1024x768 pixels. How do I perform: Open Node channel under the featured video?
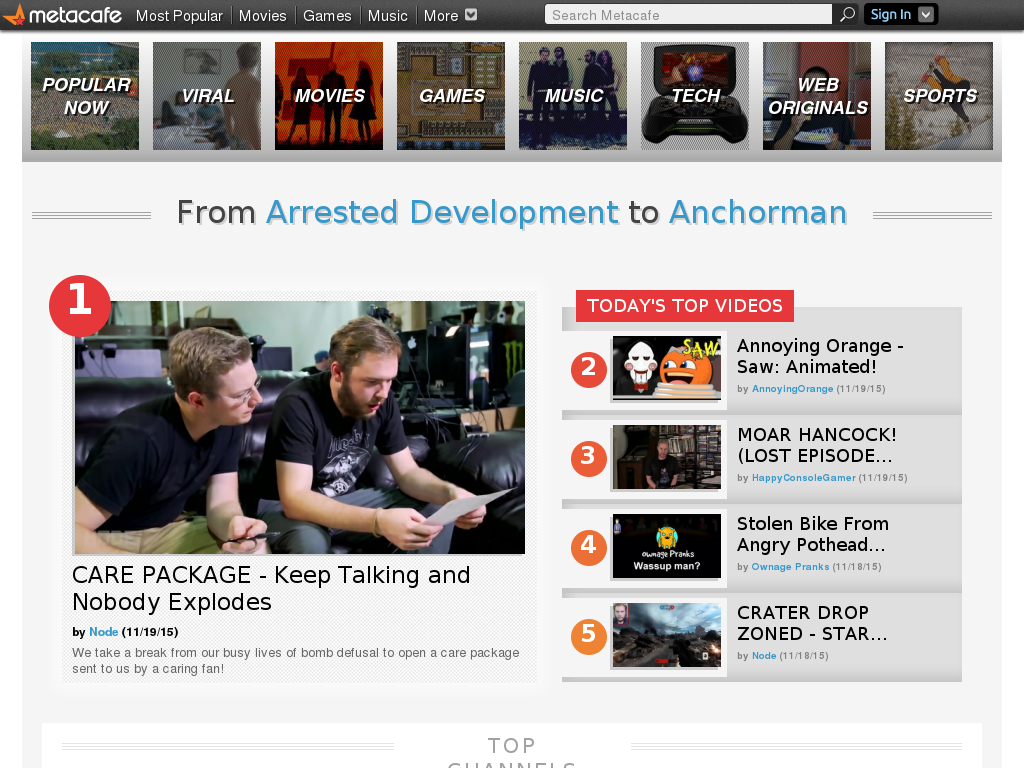click(103, 632)
